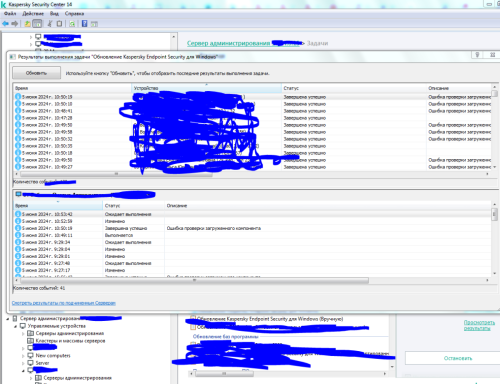
Task: Go back with the blue Back arrow
Action: (x=5, y=24)
